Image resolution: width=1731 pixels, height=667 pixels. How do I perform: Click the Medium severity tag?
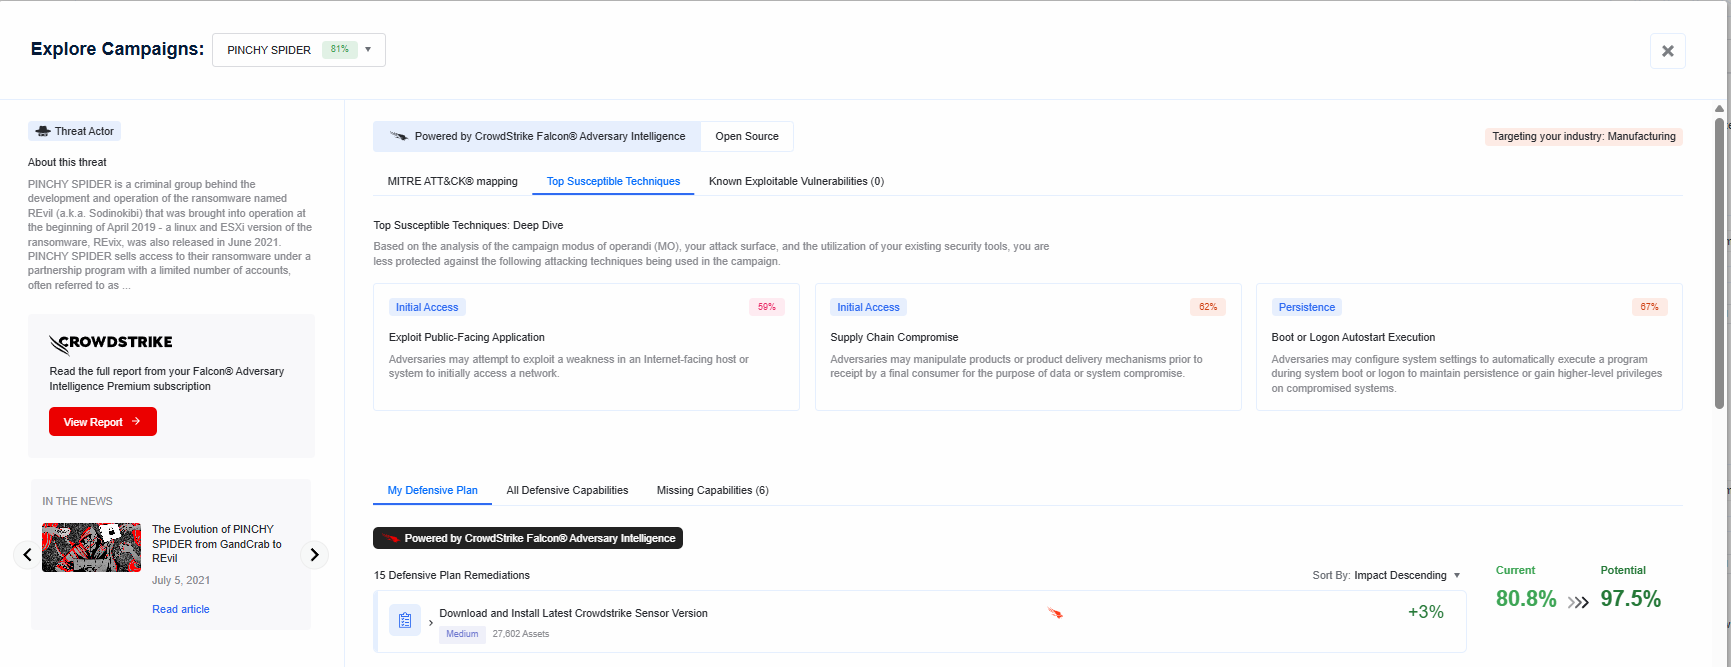(462, 634)
